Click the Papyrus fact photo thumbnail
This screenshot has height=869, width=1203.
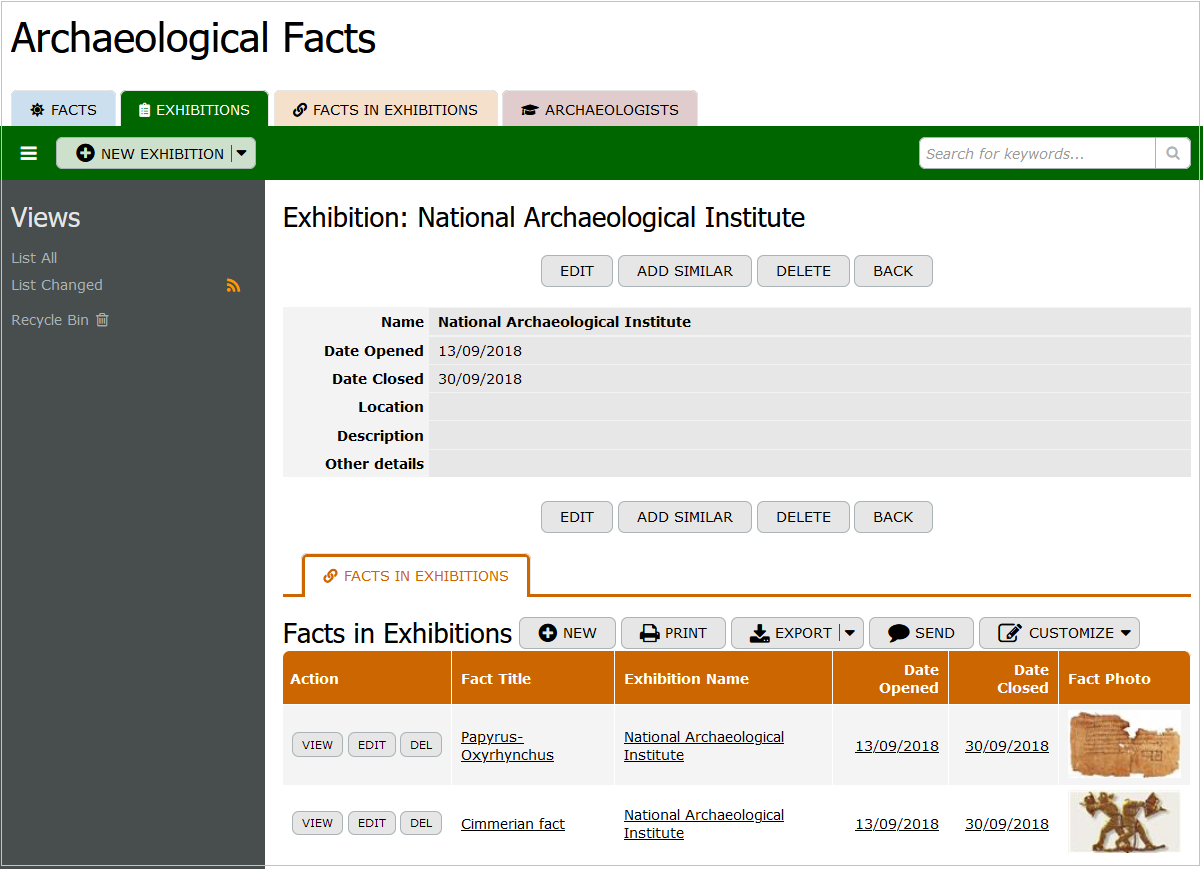(1123, 744)
